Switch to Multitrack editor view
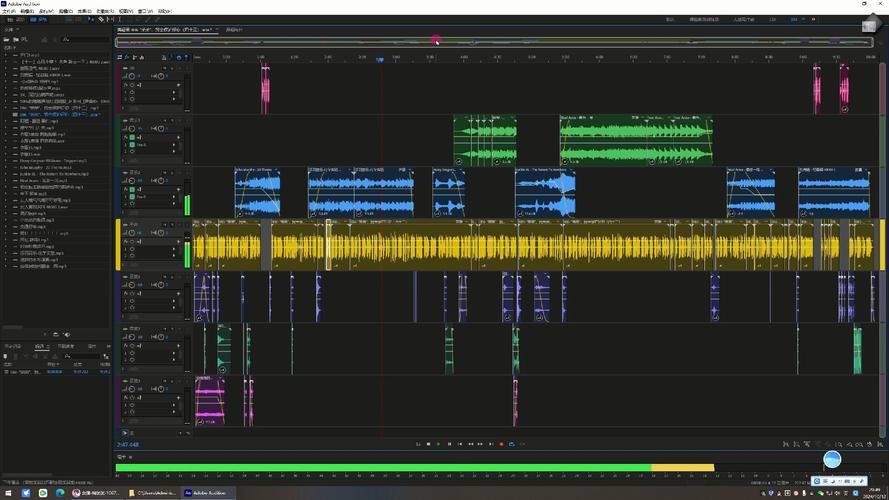Viewport: 889px width, 500px height. pyautogui.click(x=39, y=19)
